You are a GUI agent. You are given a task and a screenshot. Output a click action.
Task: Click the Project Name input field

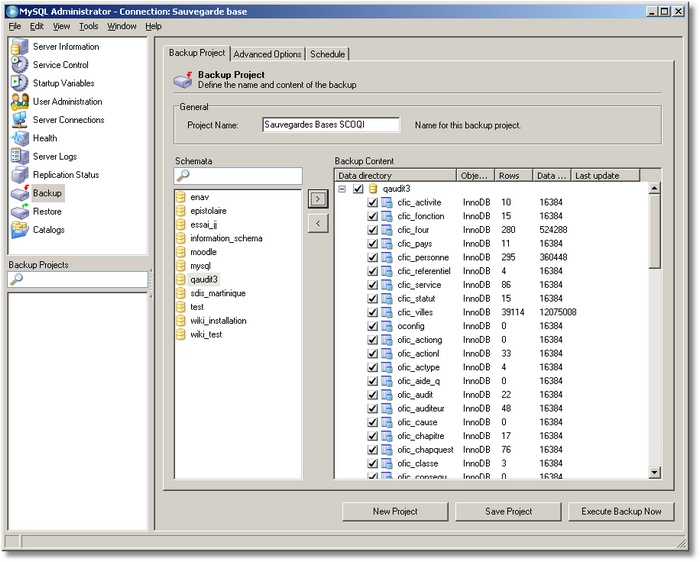pos(331,125)
